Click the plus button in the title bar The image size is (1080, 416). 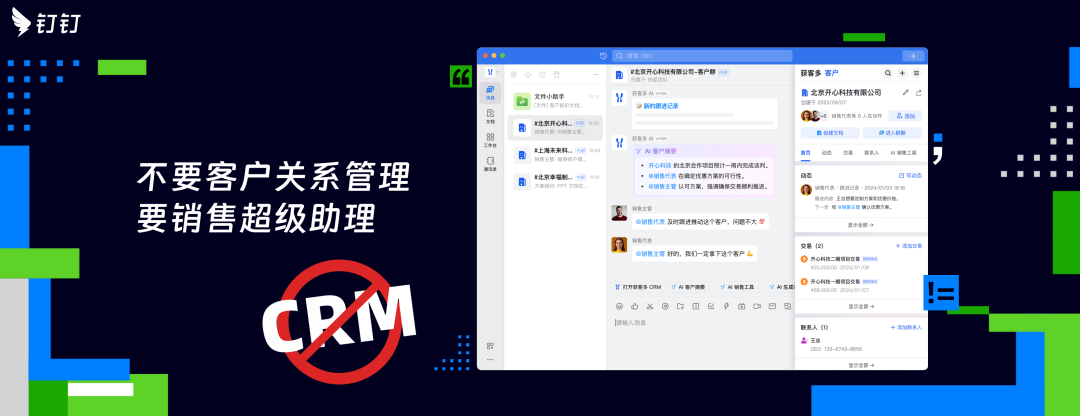[913, 56]
